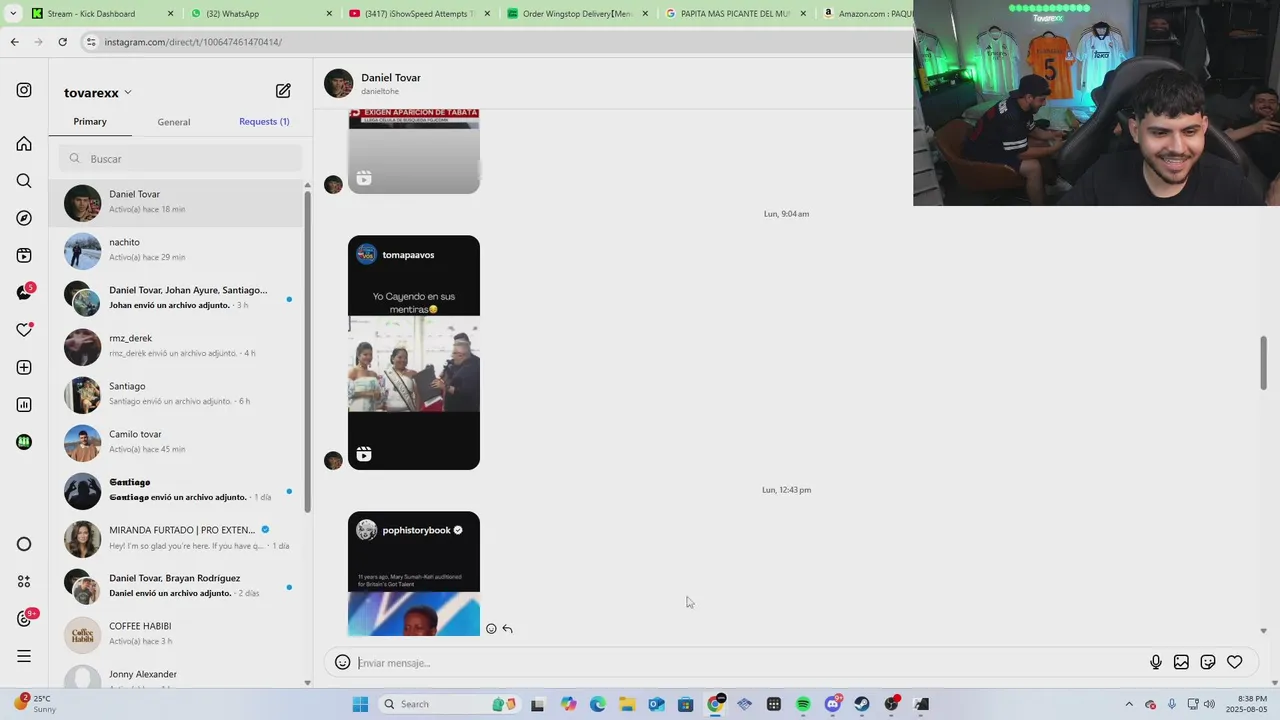This screenshot has width=1280, height=720.
Task: Open nachito conversation
Action: coord(178,251)
